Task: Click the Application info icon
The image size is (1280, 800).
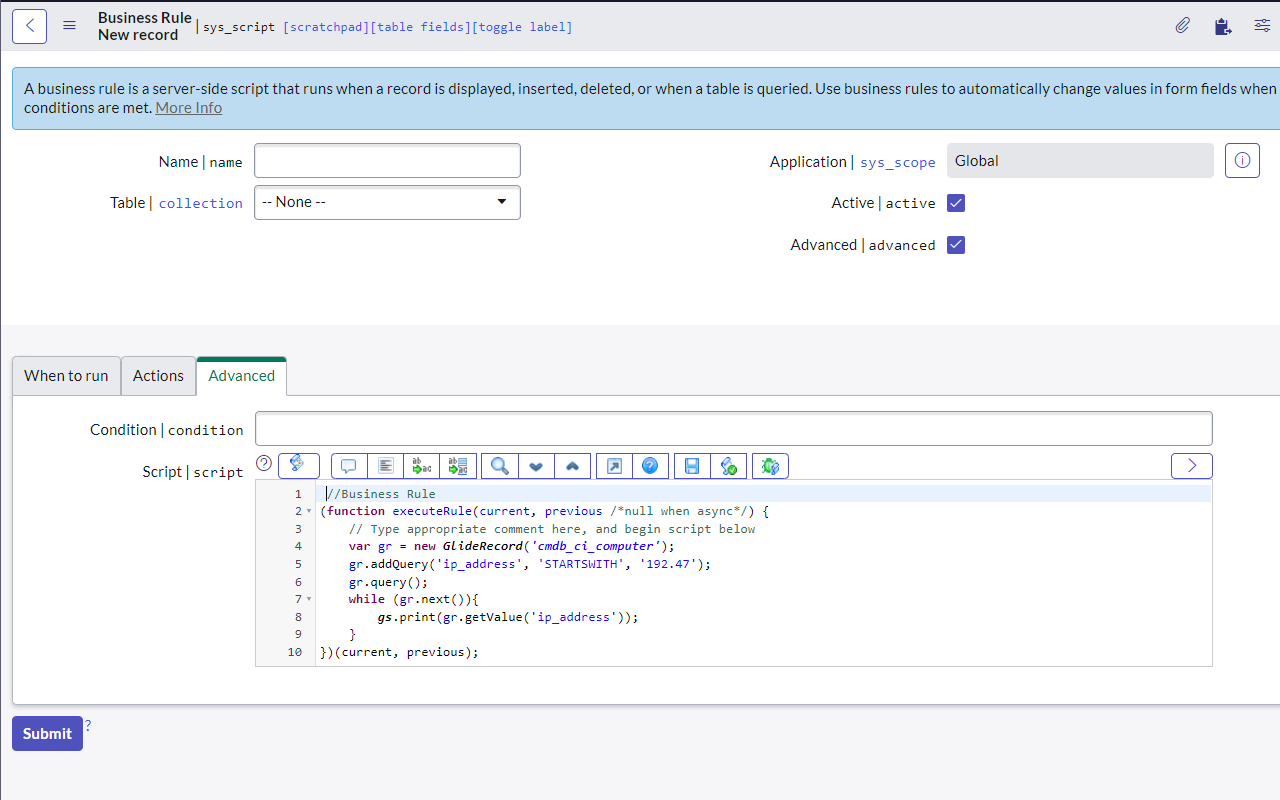Action: [1242, 160]
